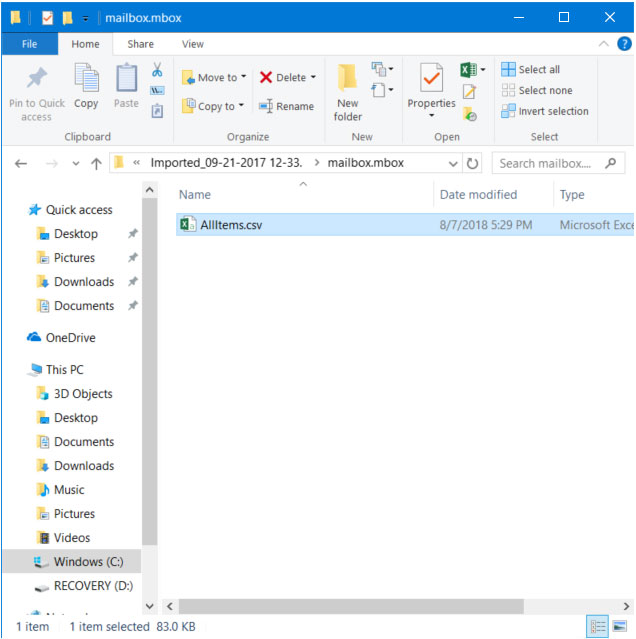The image size is (636, 639).
Task: Click the Properties checkmark icon
Action: [431, 77]
